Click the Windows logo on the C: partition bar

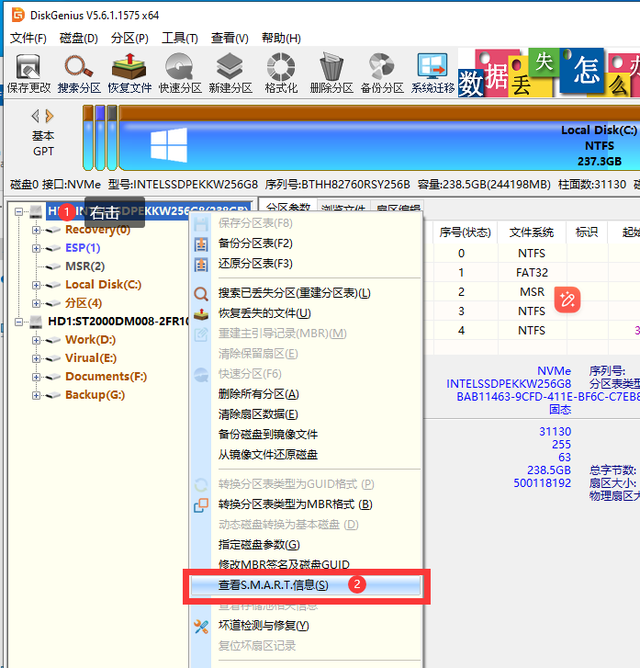click(169, 145)
